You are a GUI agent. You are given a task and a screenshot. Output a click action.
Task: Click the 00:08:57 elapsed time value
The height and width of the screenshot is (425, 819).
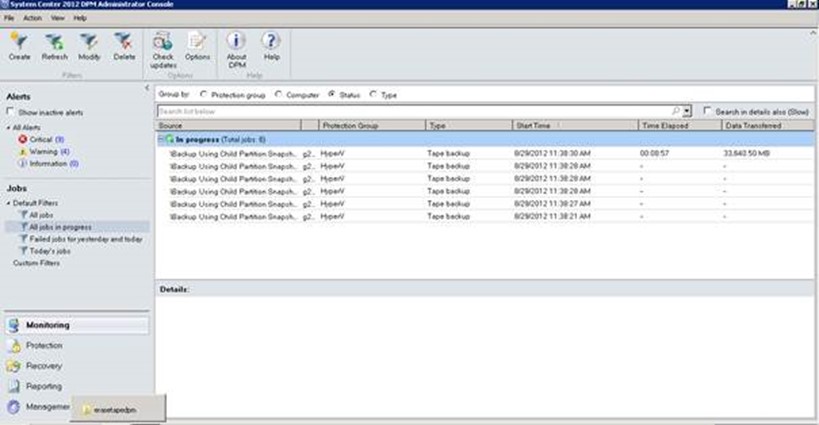pyautogui.click(x=654, y=154)
